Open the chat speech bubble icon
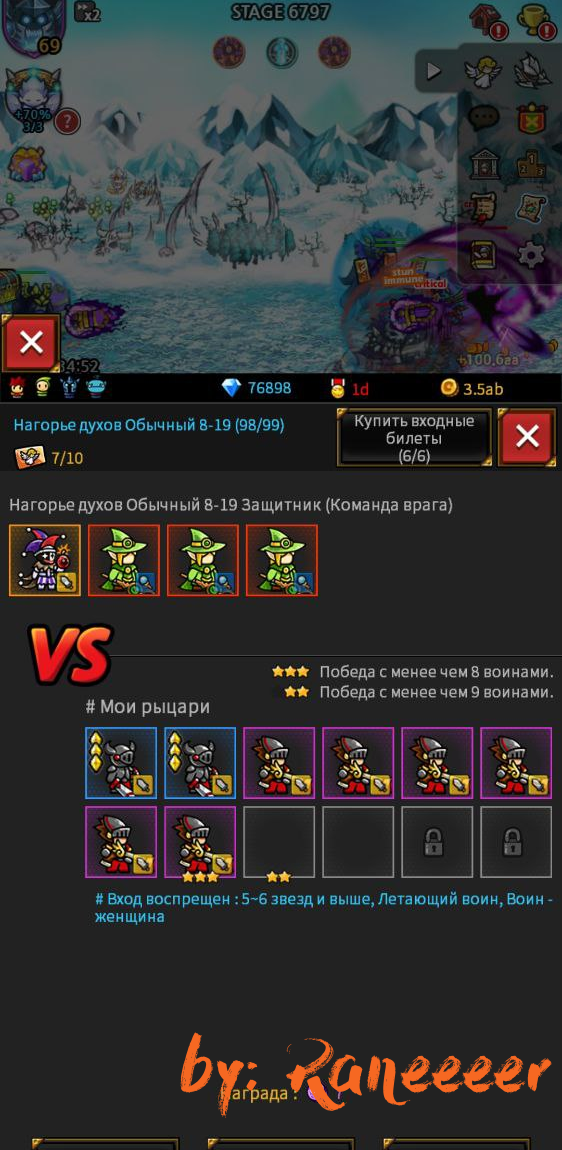Screen dimensions: 562x1150 click(483, 117)
